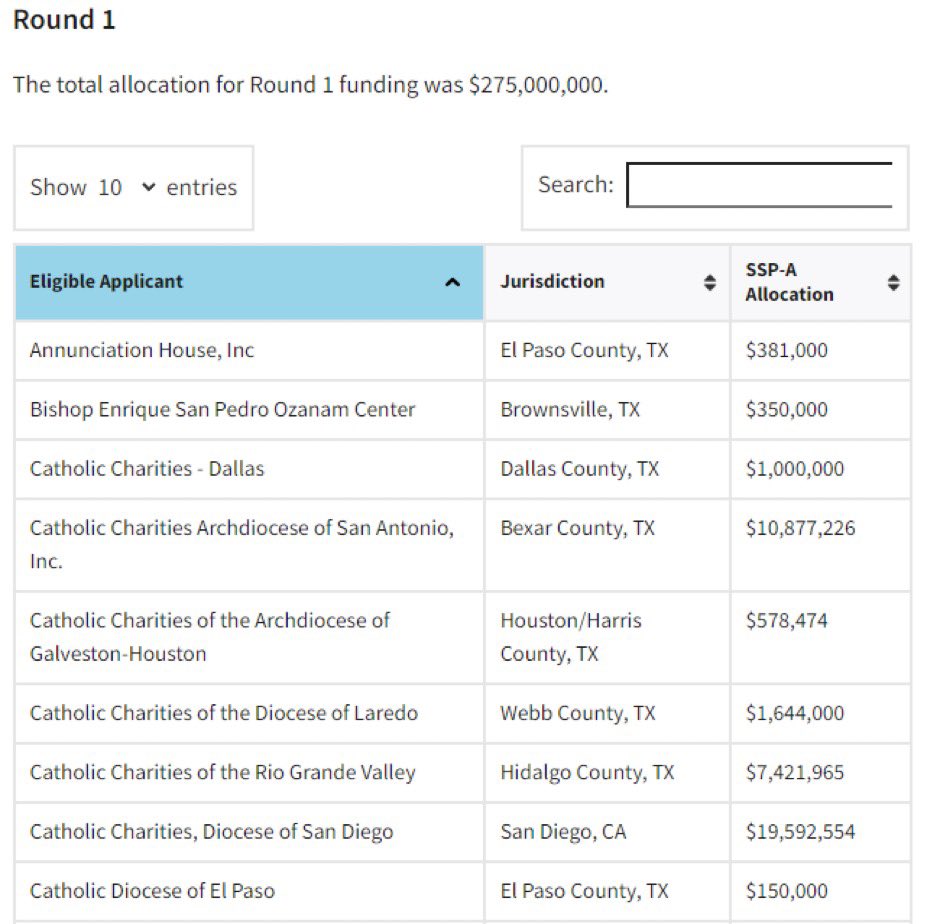Click Catholic Charities, Diocese of San Diego

click(x=211, y=832)
